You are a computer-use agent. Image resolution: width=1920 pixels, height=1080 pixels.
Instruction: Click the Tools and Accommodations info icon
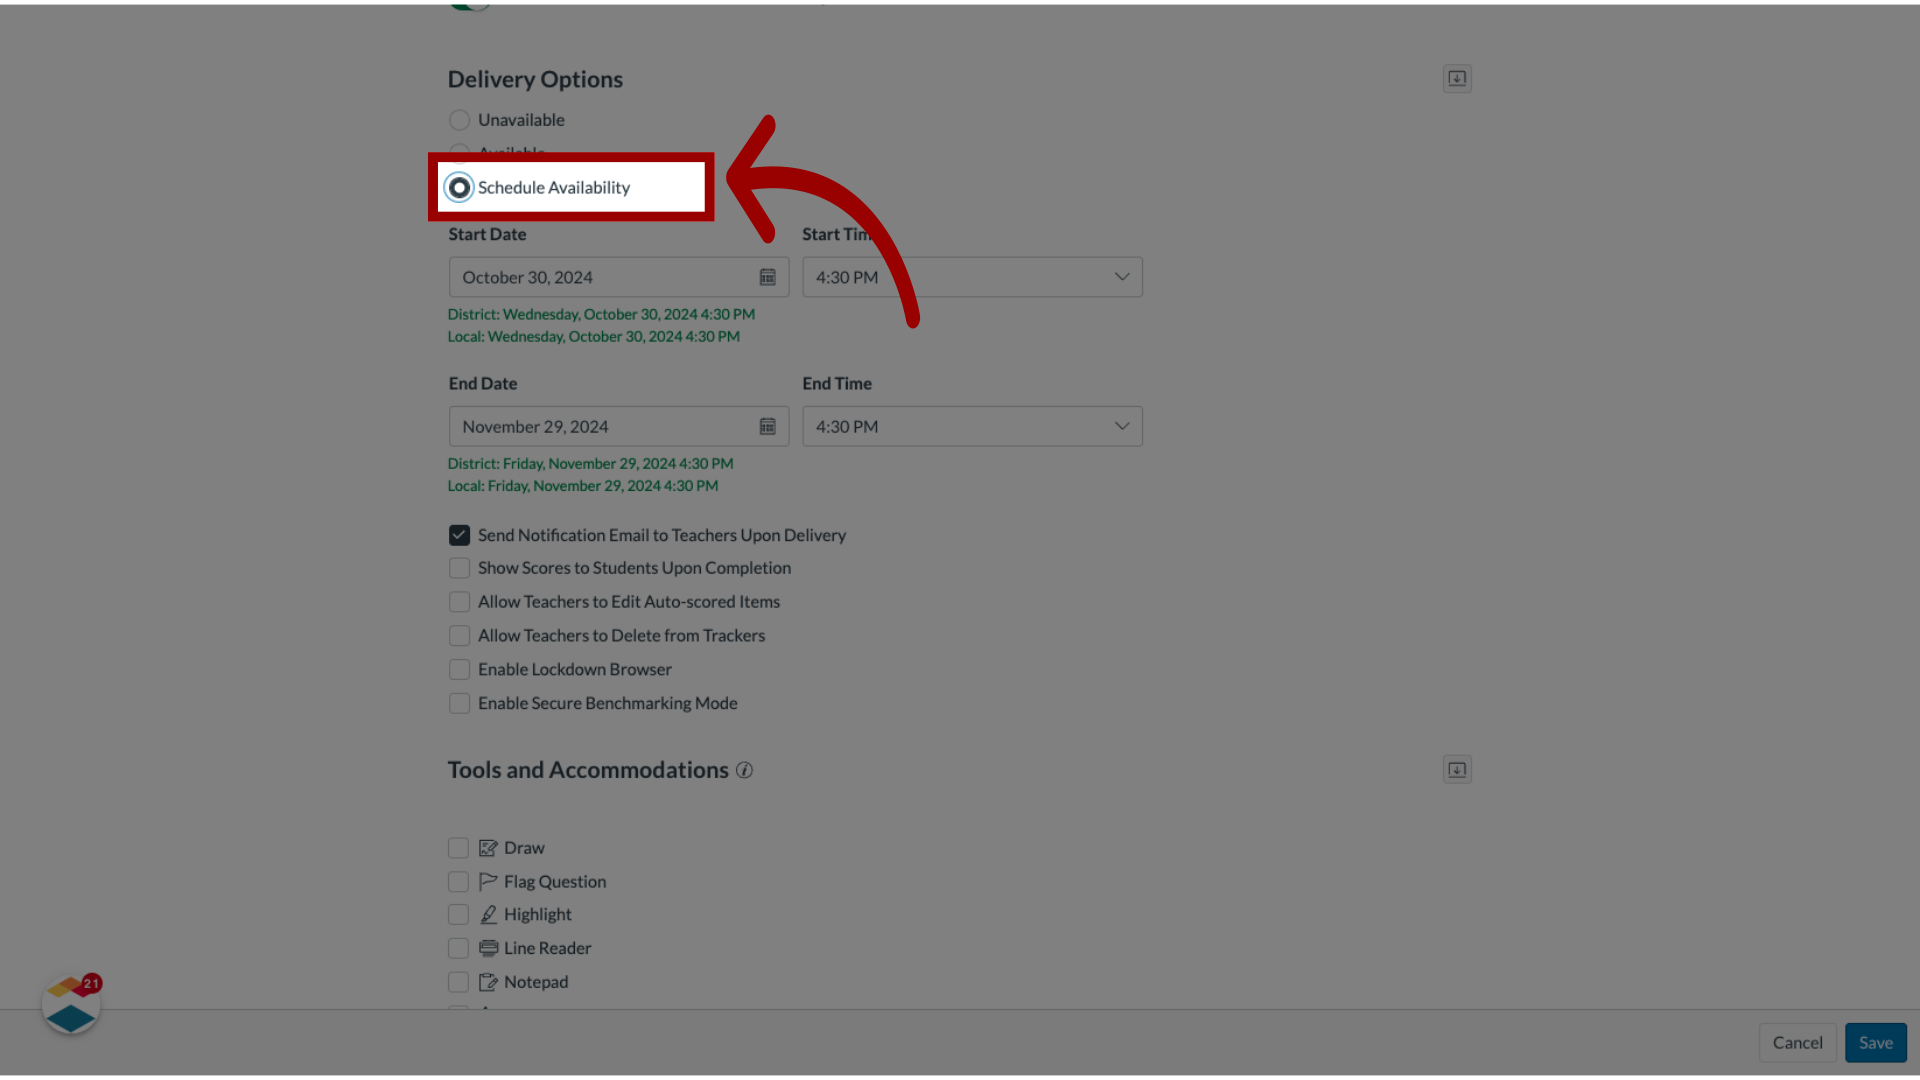point(744,770)
